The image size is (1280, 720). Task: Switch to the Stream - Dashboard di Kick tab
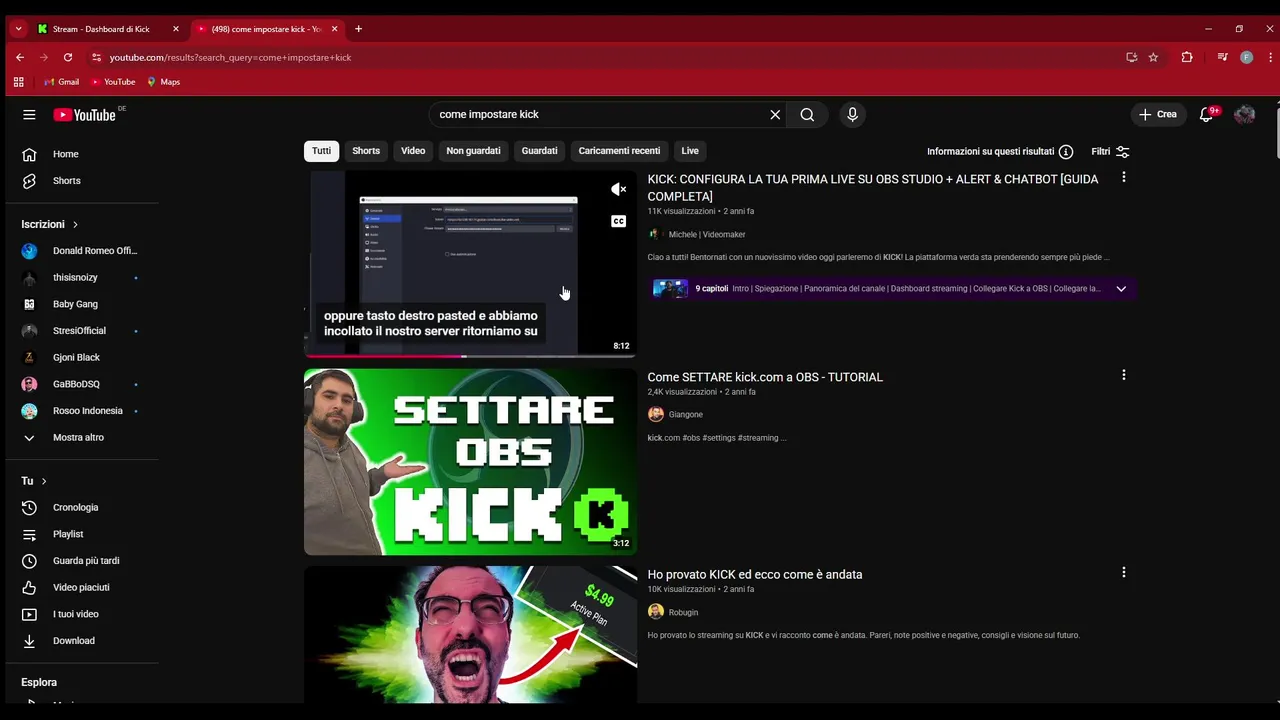pyautogui.click(x=100, y=29)
